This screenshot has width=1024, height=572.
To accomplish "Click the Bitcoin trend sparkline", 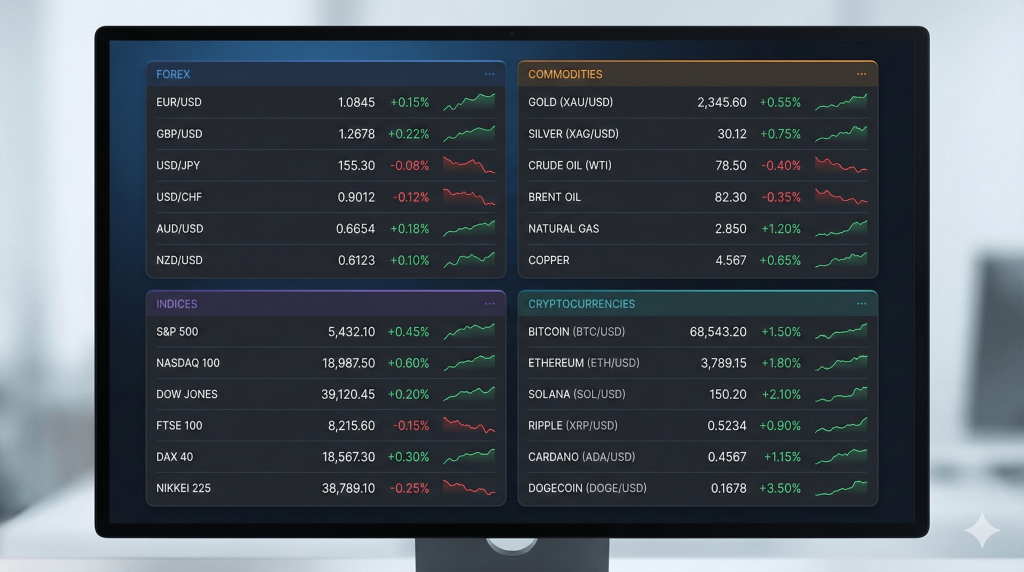I will click(841, 331).
